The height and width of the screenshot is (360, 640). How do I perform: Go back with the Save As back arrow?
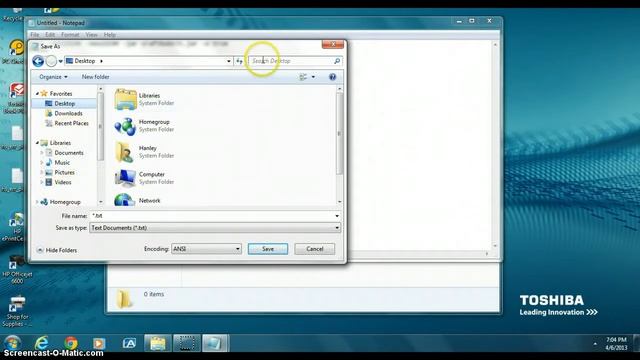pos(38,61)
